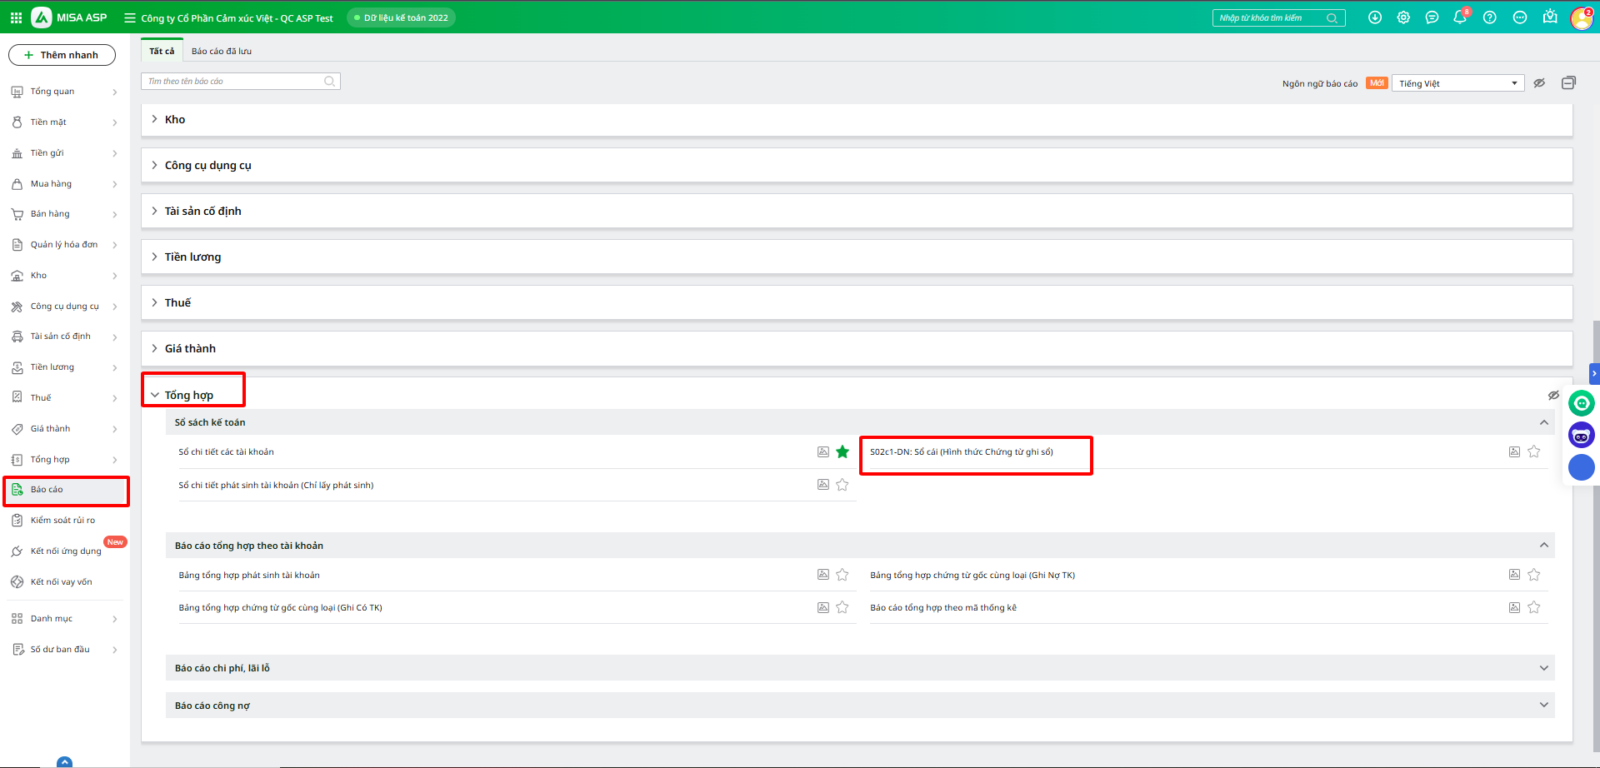Open Báo cáo in left sidebar
1600x768 pixels.
pos(47,490)
